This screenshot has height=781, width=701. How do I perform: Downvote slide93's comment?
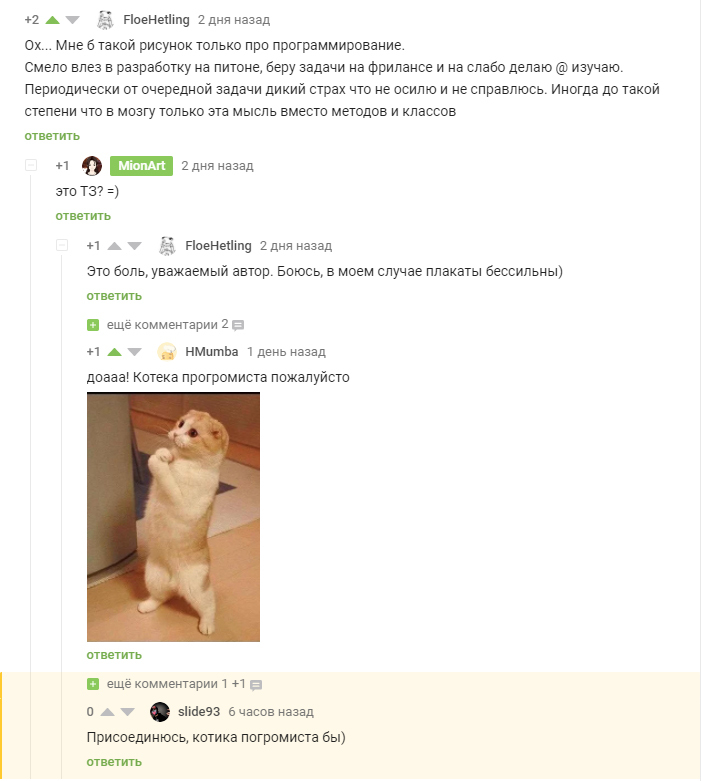point(128,712)
